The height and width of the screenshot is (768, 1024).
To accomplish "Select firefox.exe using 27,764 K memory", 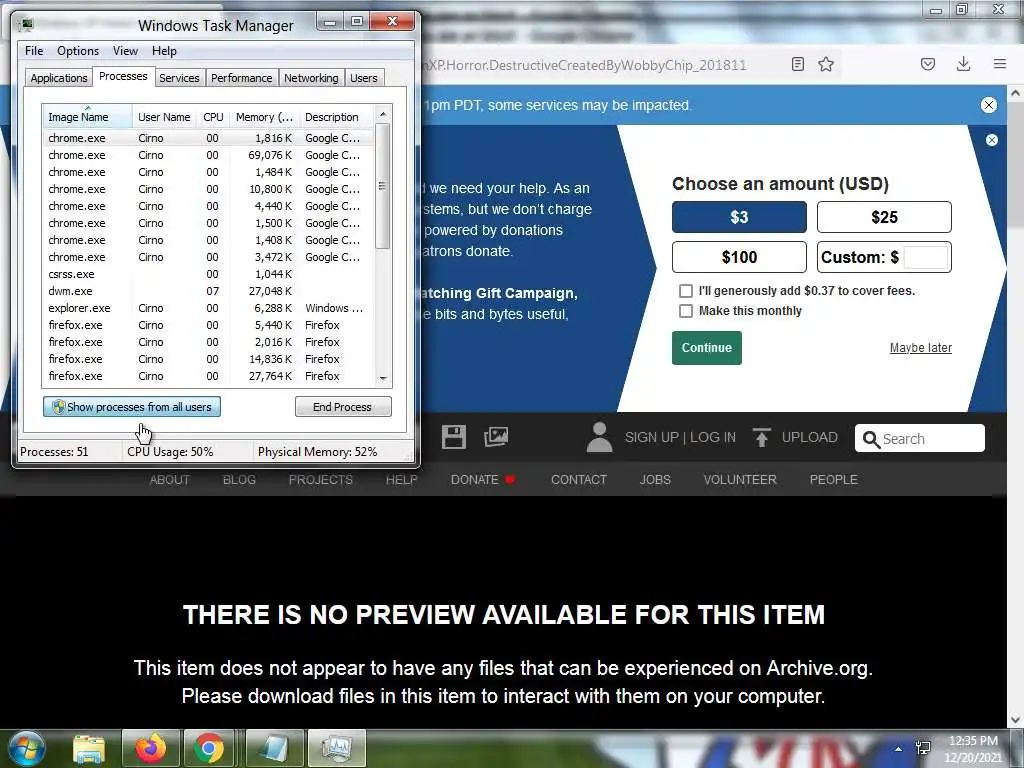I will point(208,376).
